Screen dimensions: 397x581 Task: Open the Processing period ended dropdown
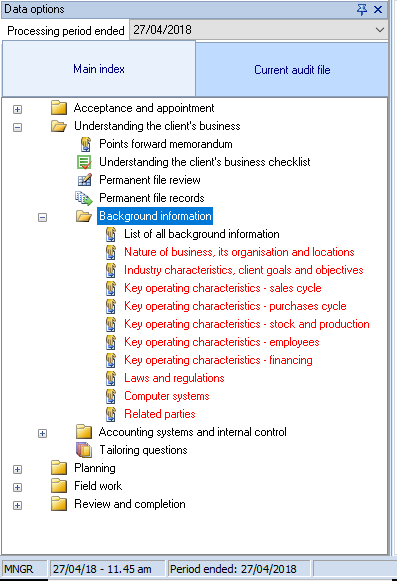(x=380, y=30)
